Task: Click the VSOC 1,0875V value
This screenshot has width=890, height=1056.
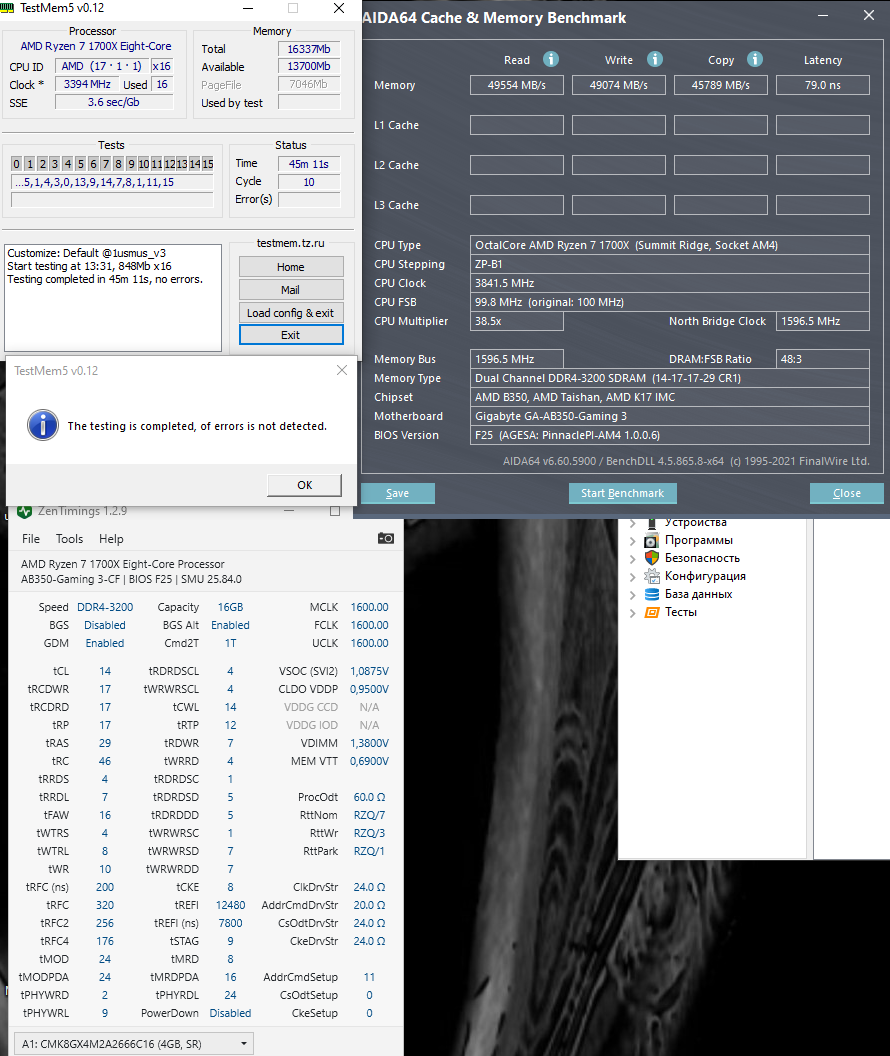Action: (369, 671)
